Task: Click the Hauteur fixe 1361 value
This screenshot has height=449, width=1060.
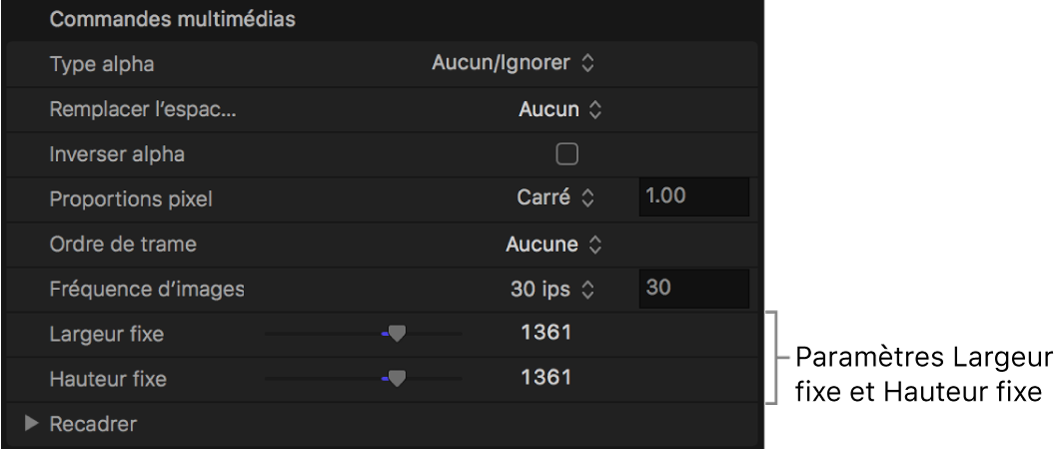Action: tap(546, 378)
